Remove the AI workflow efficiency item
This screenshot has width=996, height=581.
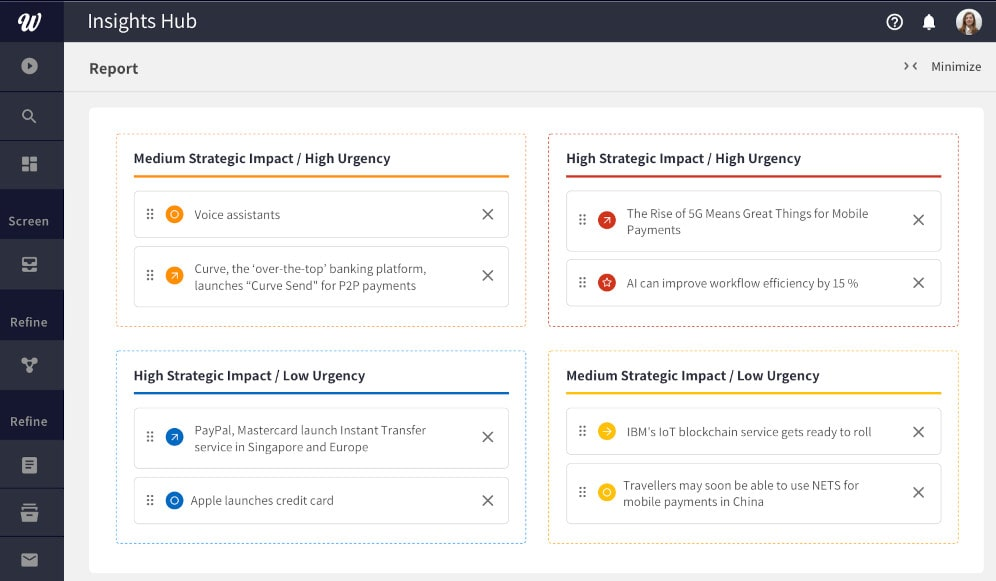[x=918, y=283]
